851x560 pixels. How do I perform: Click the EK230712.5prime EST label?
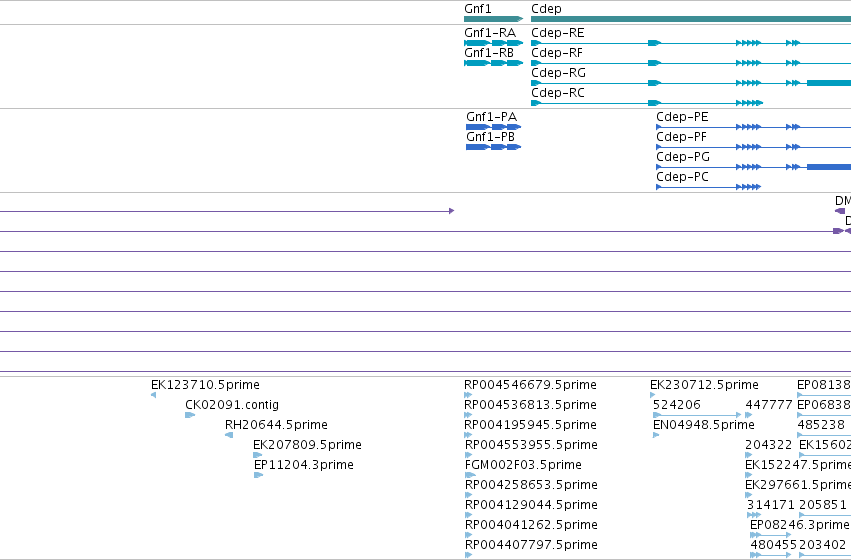pyautogui.click(x=704, y=385)
